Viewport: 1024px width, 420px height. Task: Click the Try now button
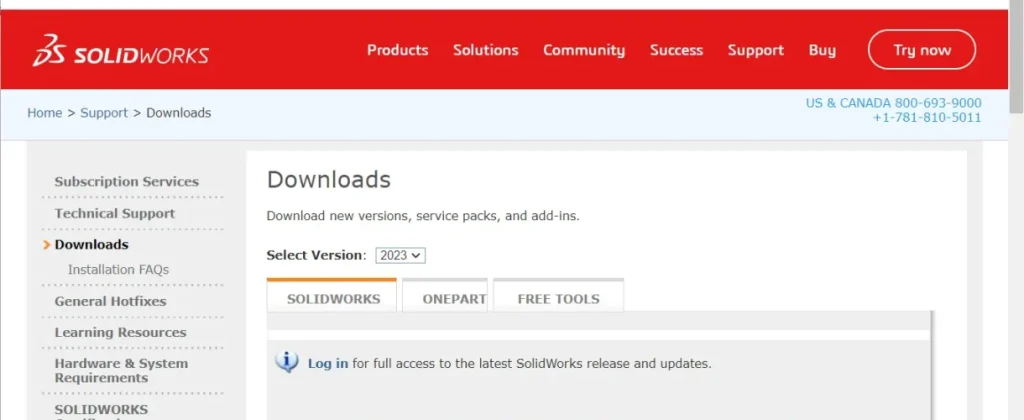(922, 50)
